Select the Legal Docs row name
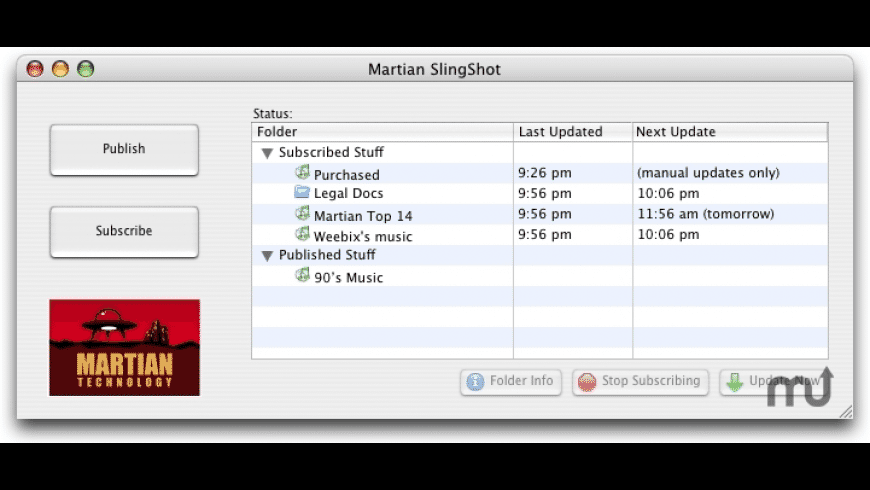This screenshot has width=870, height=490. pos(348,194)
